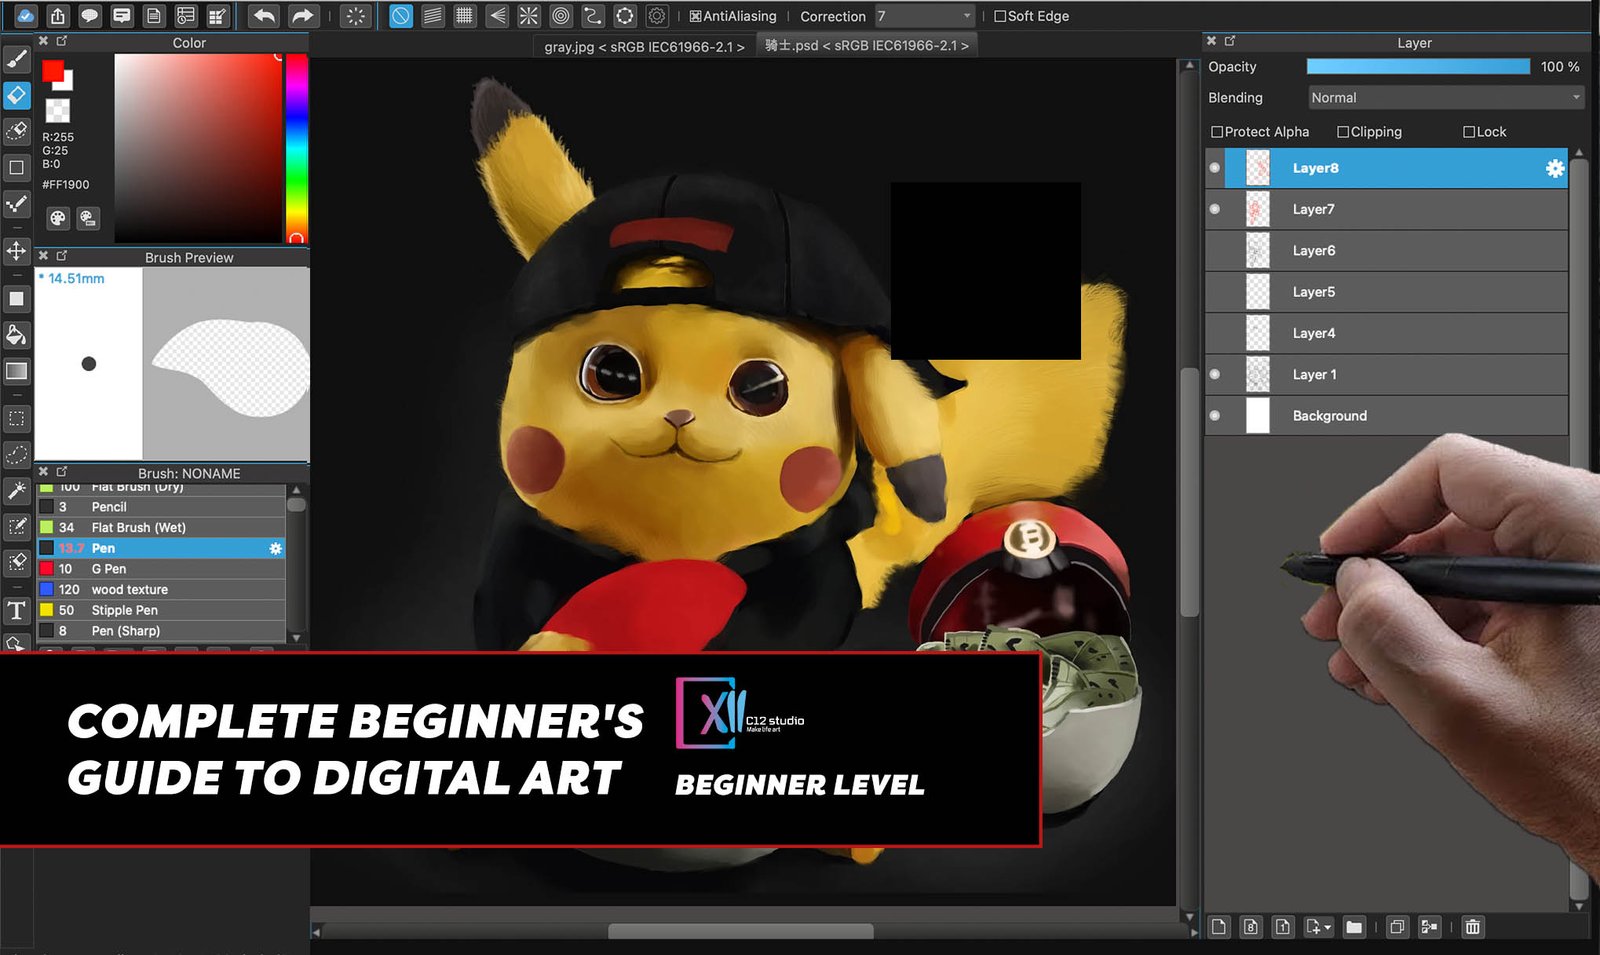Open the Correction value dropdown

(x=924, y=16)
